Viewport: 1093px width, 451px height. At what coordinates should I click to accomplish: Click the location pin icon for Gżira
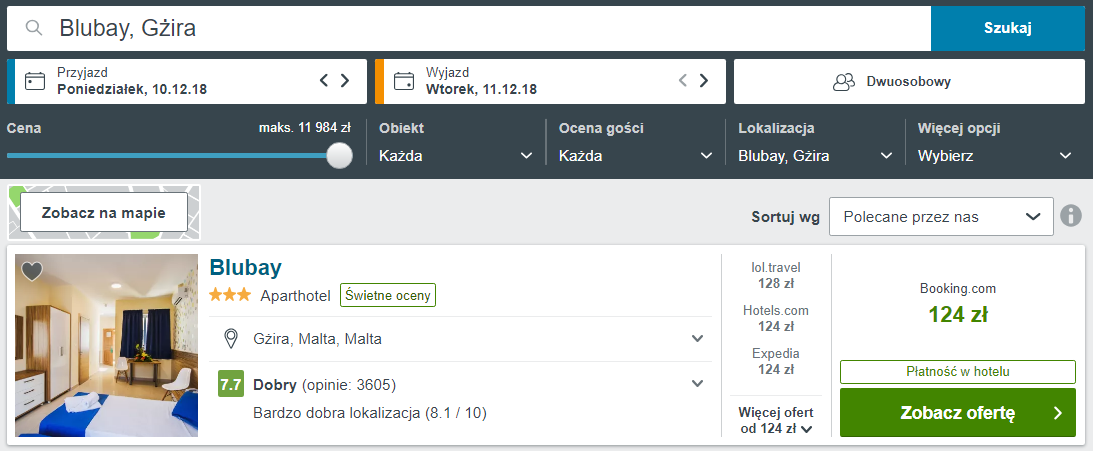point(231,339)
